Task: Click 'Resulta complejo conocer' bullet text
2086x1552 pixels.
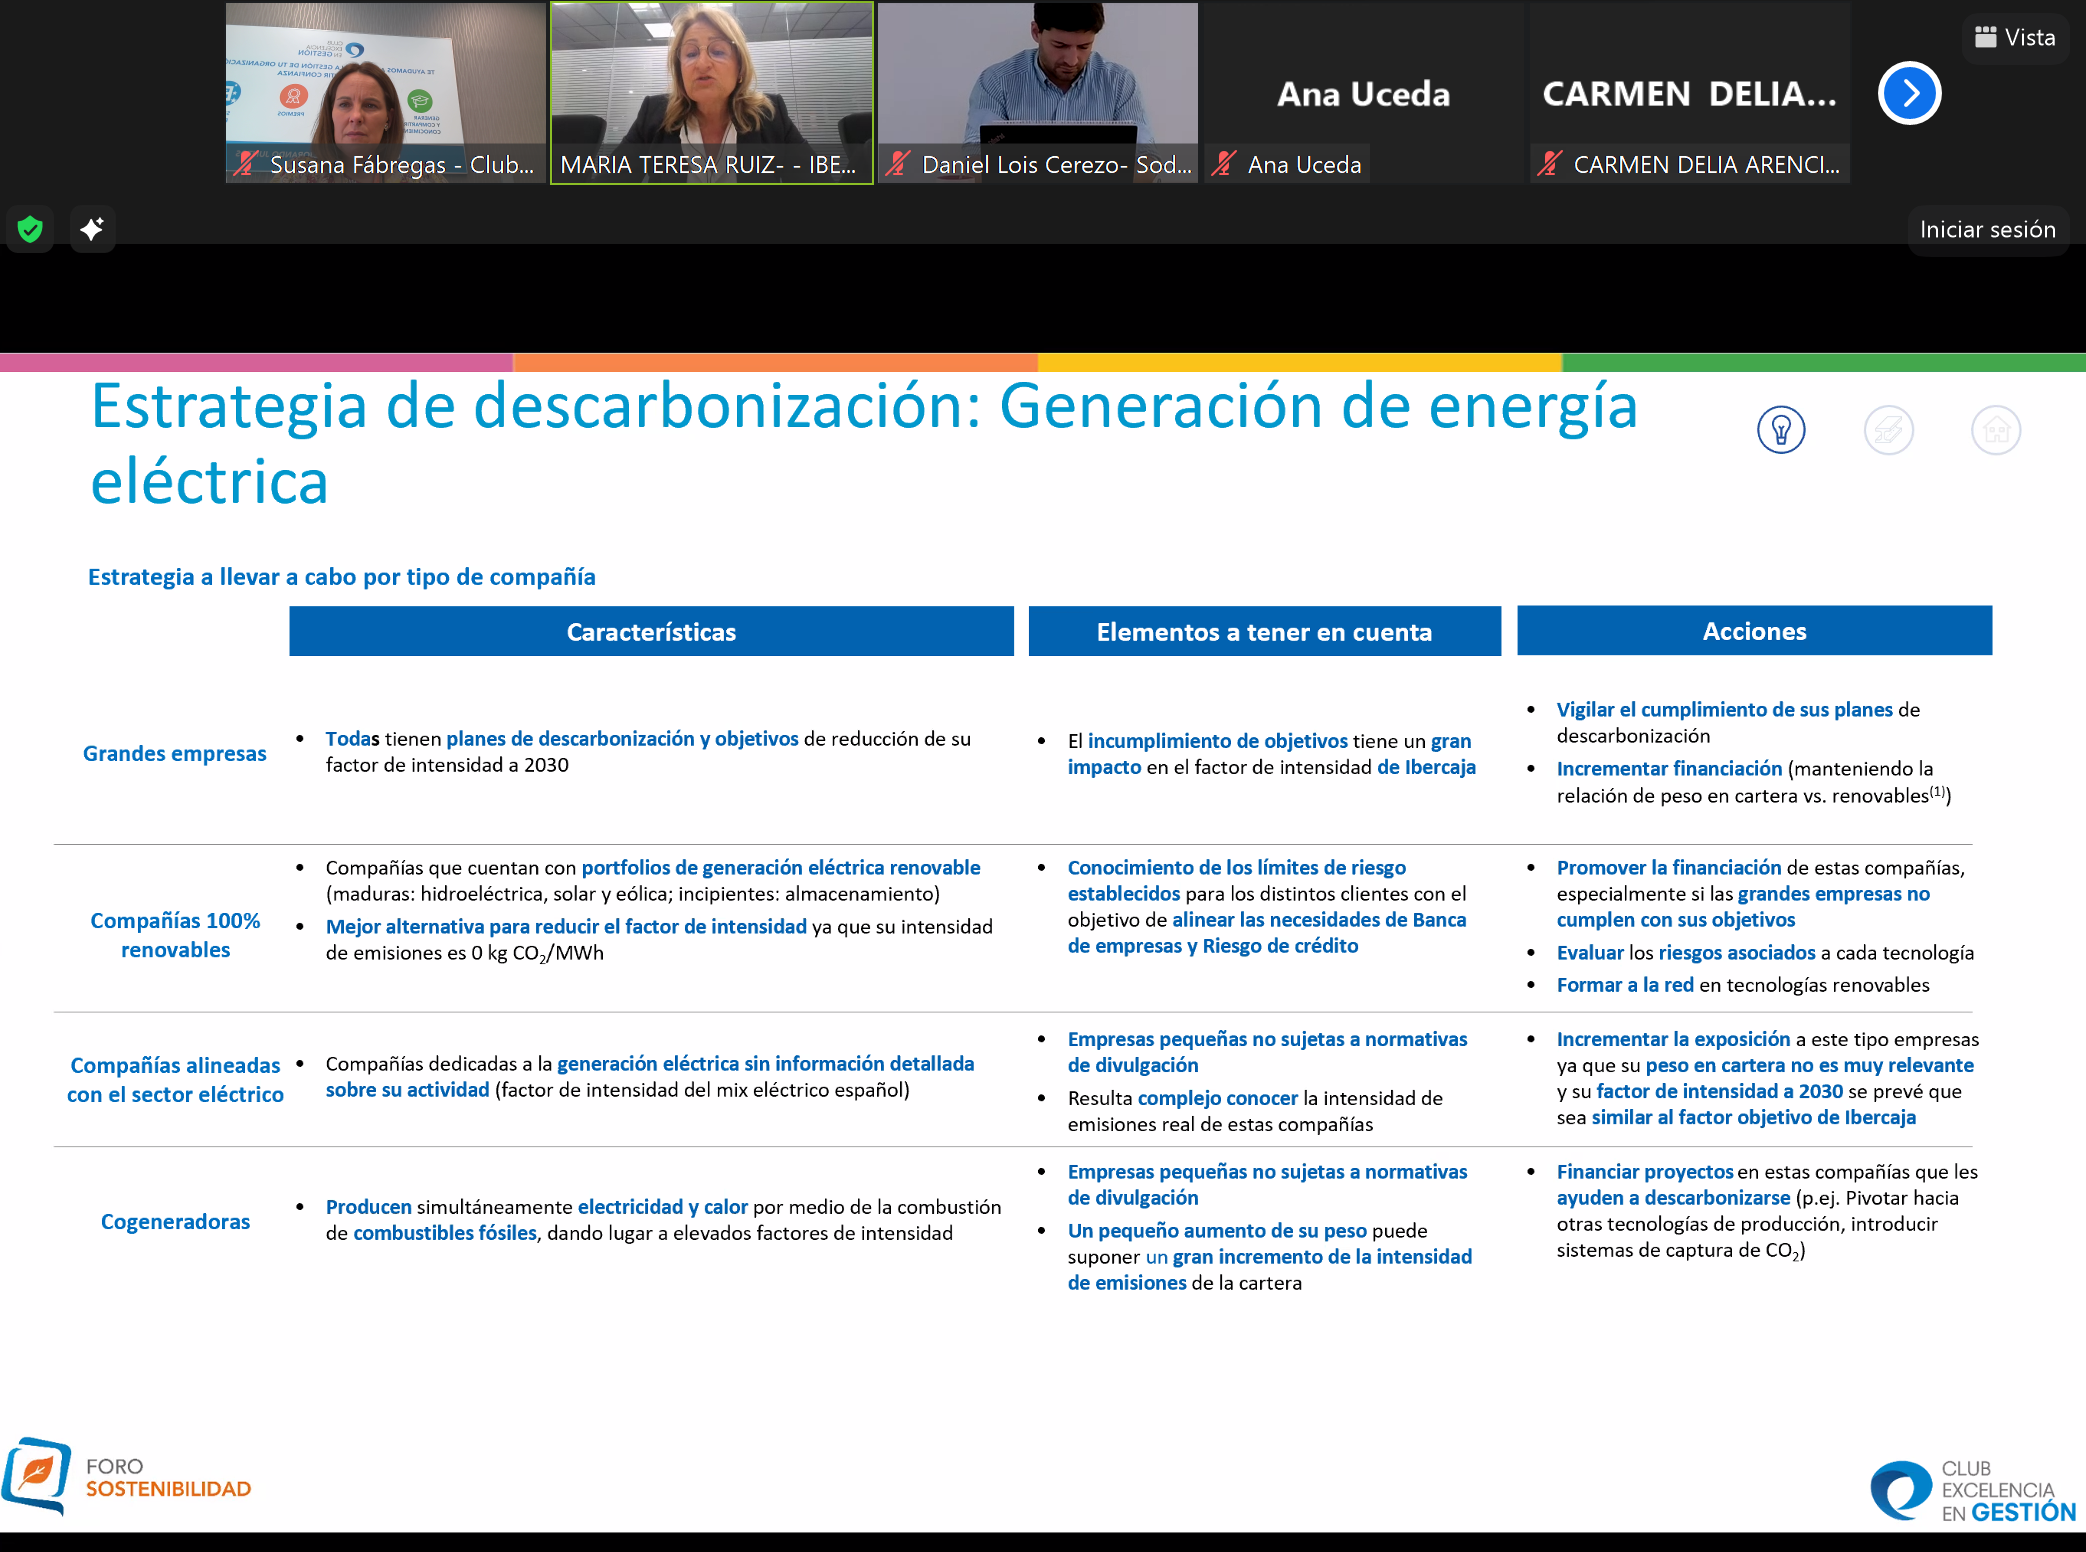Action: point(1183,1098)
